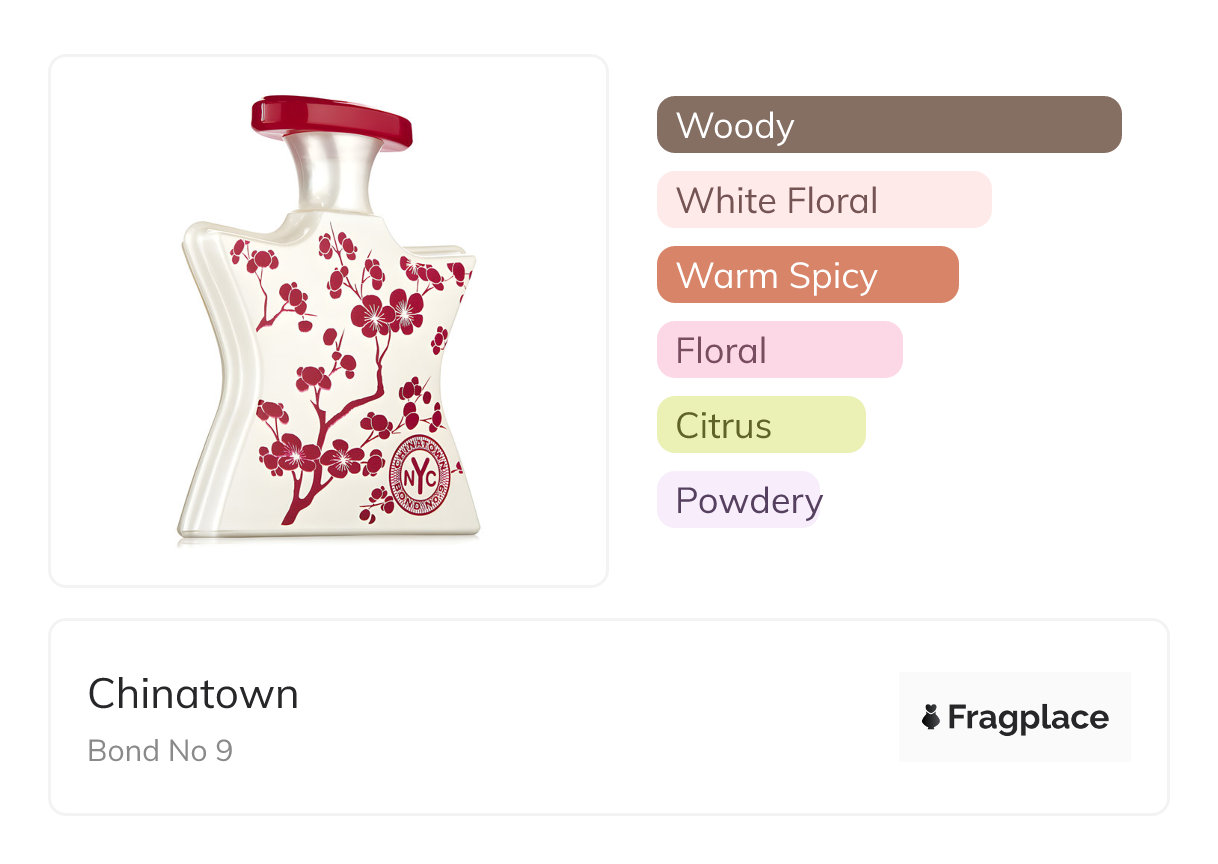Select the Woody accord bar
The height and width of the screenshot is (864, 1218).
click(889, 125)
